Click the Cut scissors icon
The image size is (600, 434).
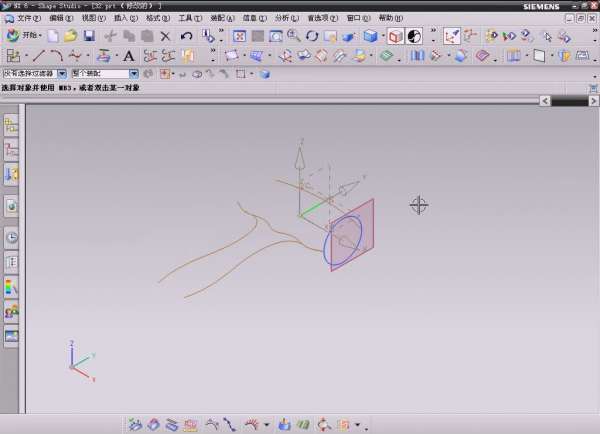tap(111, 36)
